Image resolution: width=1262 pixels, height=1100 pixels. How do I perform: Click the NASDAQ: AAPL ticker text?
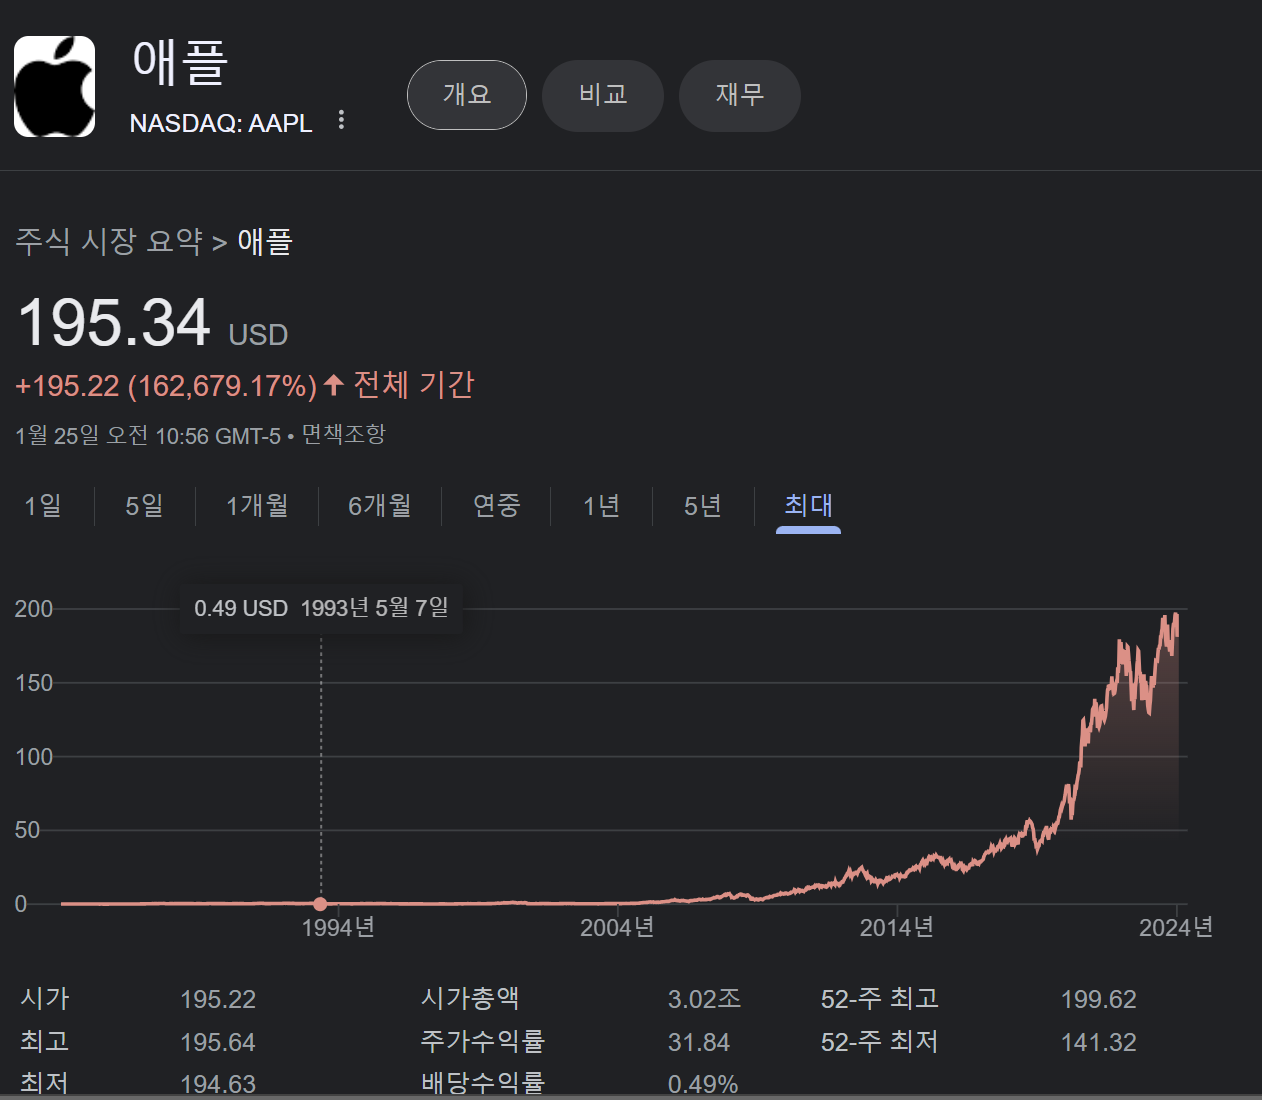coord(221,123)
